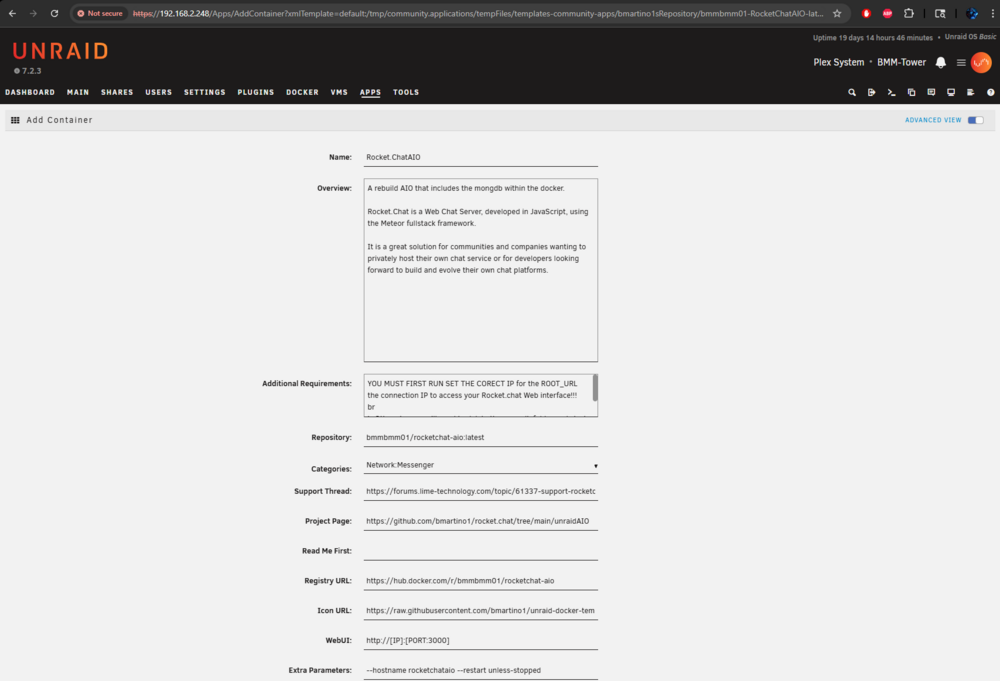Click the help question mark icon

(x=990, y=92)
